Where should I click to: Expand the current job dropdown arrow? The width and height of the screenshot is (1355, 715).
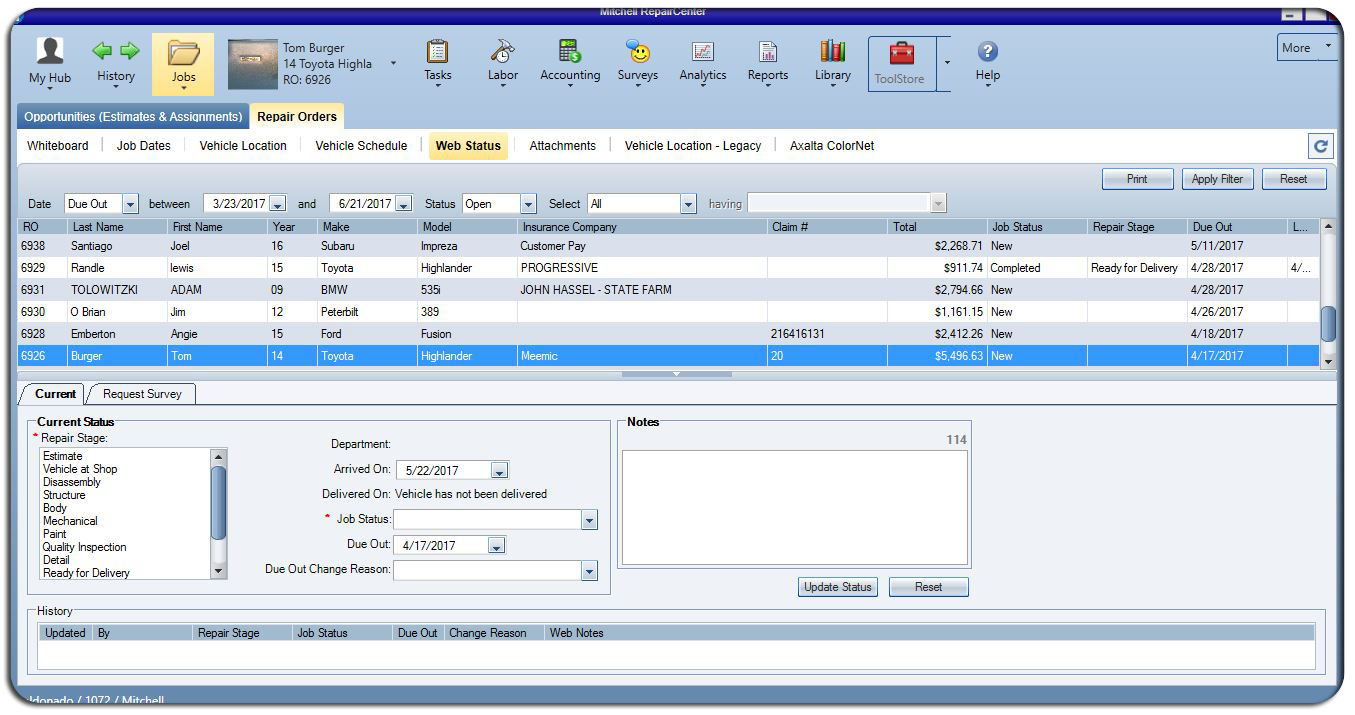pyautogui.click(x=393, y=63)
